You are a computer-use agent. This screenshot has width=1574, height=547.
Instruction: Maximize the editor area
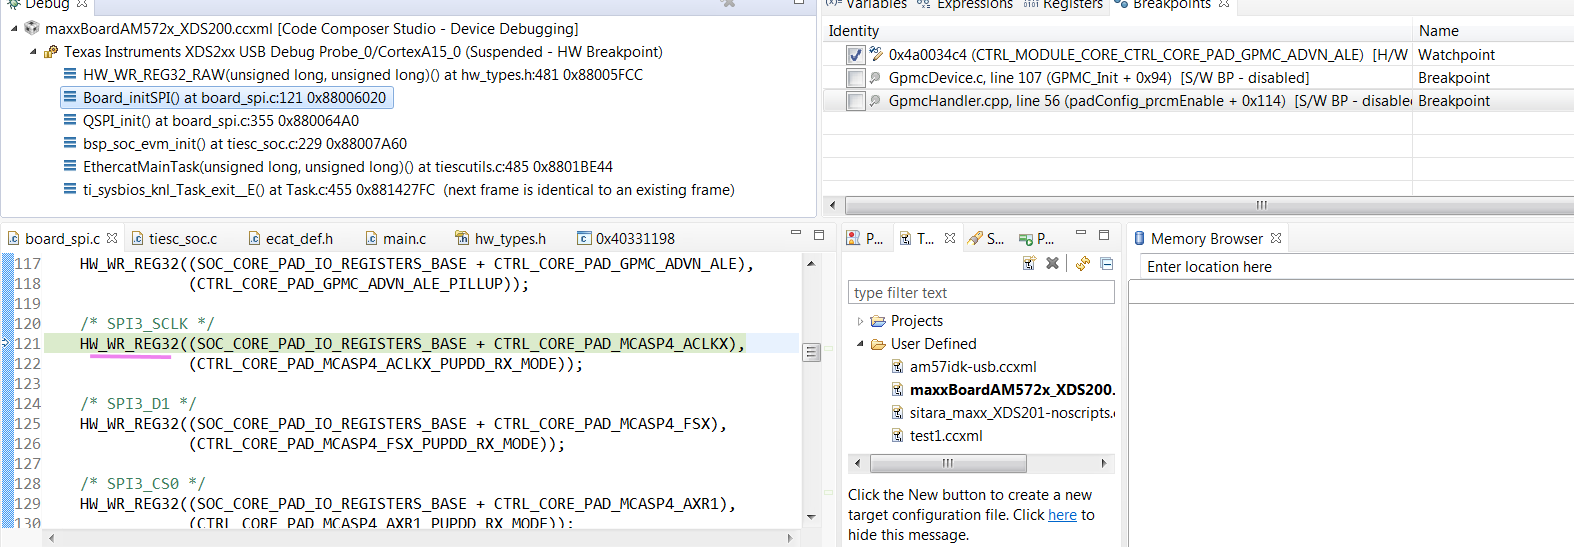click(x=819, y=234)
